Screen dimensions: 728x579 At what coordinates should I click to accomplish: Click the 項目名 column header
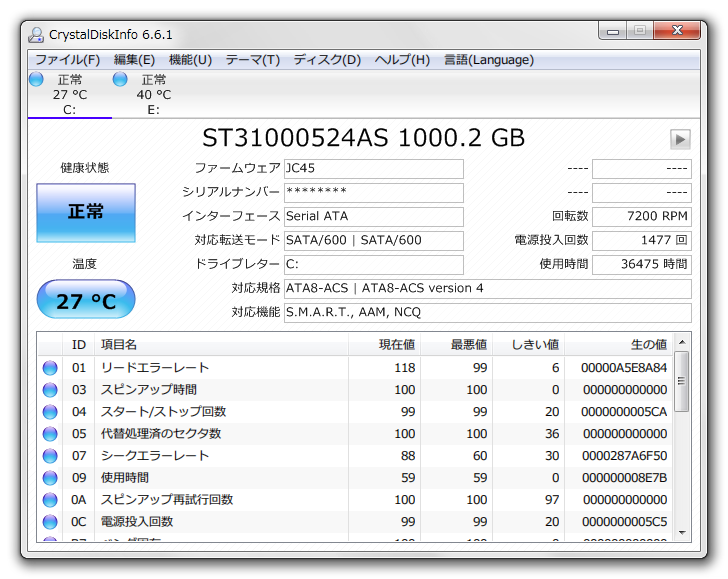coord(221,345)
